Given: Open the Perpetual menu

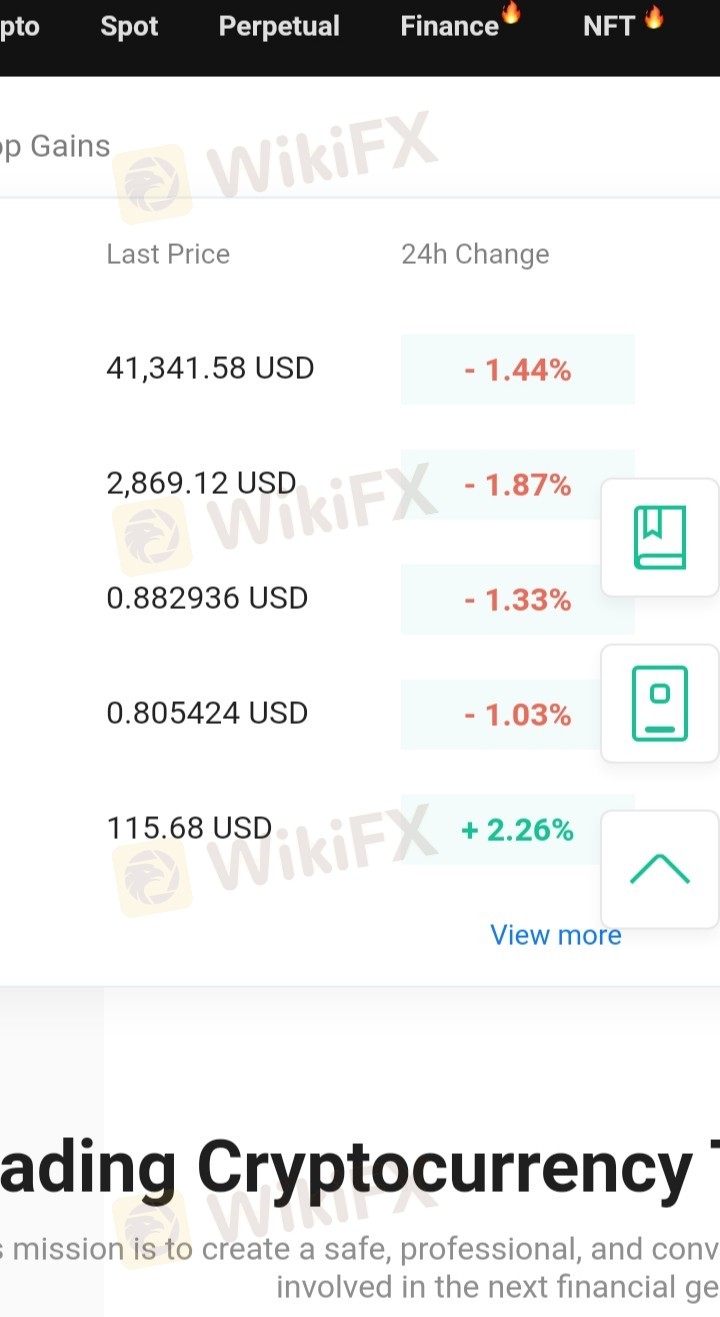Looking at the screenshot, I should [279, 27].
